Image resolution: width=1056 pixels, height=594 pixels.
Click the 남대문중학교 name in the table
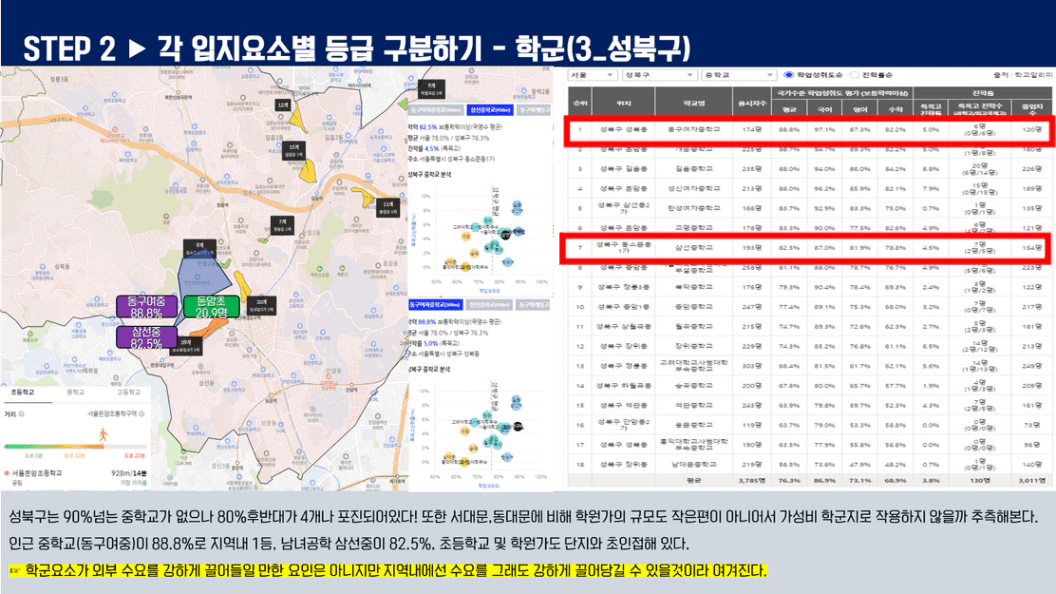click(694, 464)
